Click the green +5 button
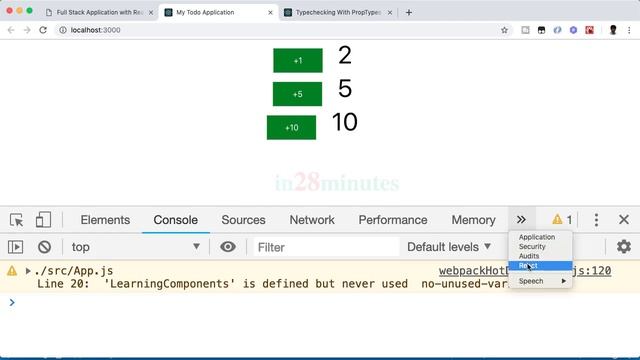Image resolution: width=640 pixels, height=360 pixels. coord(297,94)
